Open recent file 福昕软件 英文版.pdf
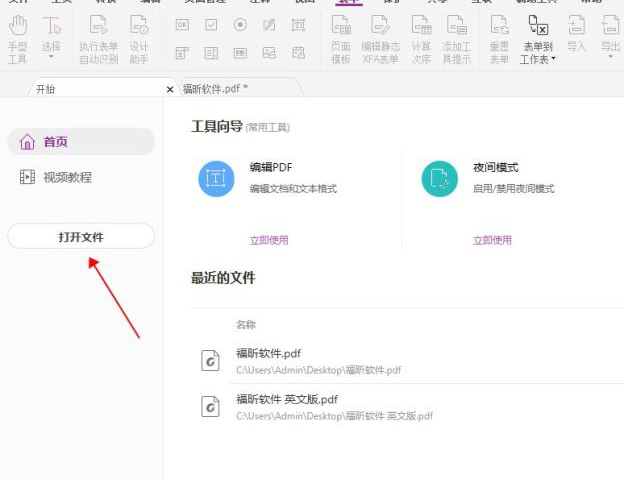Viewport: 624px width, 479px height. click(287, 399)
